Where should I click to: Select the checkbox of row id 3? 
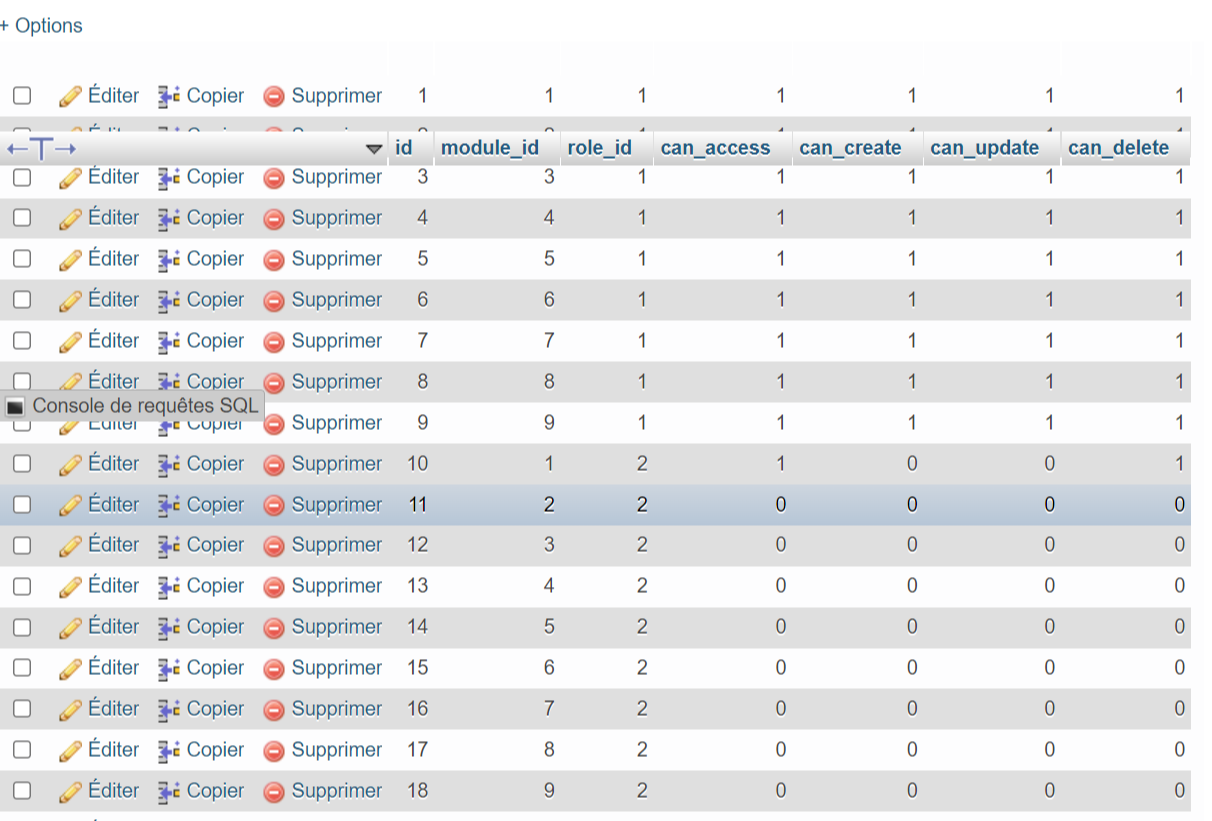(22, 177)
